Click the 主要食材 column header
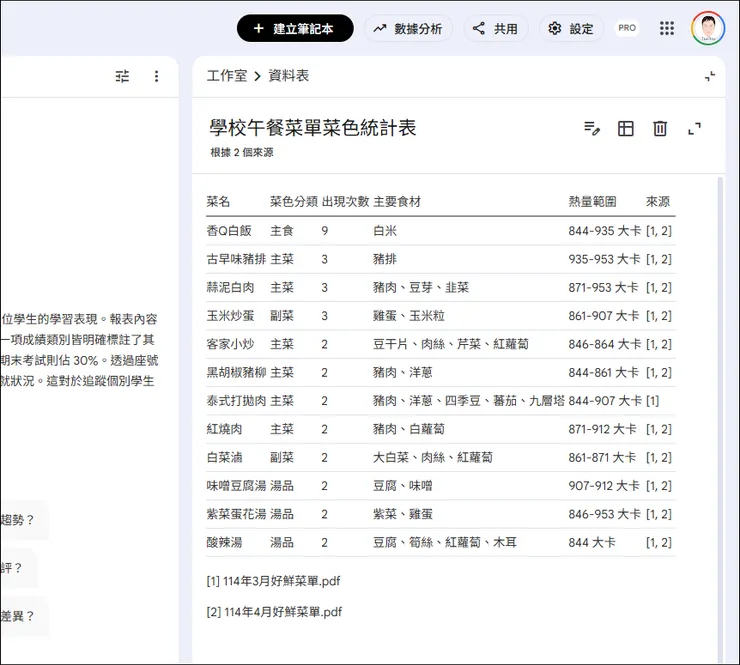This screenshot has height=665, width=740. pyautogui.click(x=397, y=202)
